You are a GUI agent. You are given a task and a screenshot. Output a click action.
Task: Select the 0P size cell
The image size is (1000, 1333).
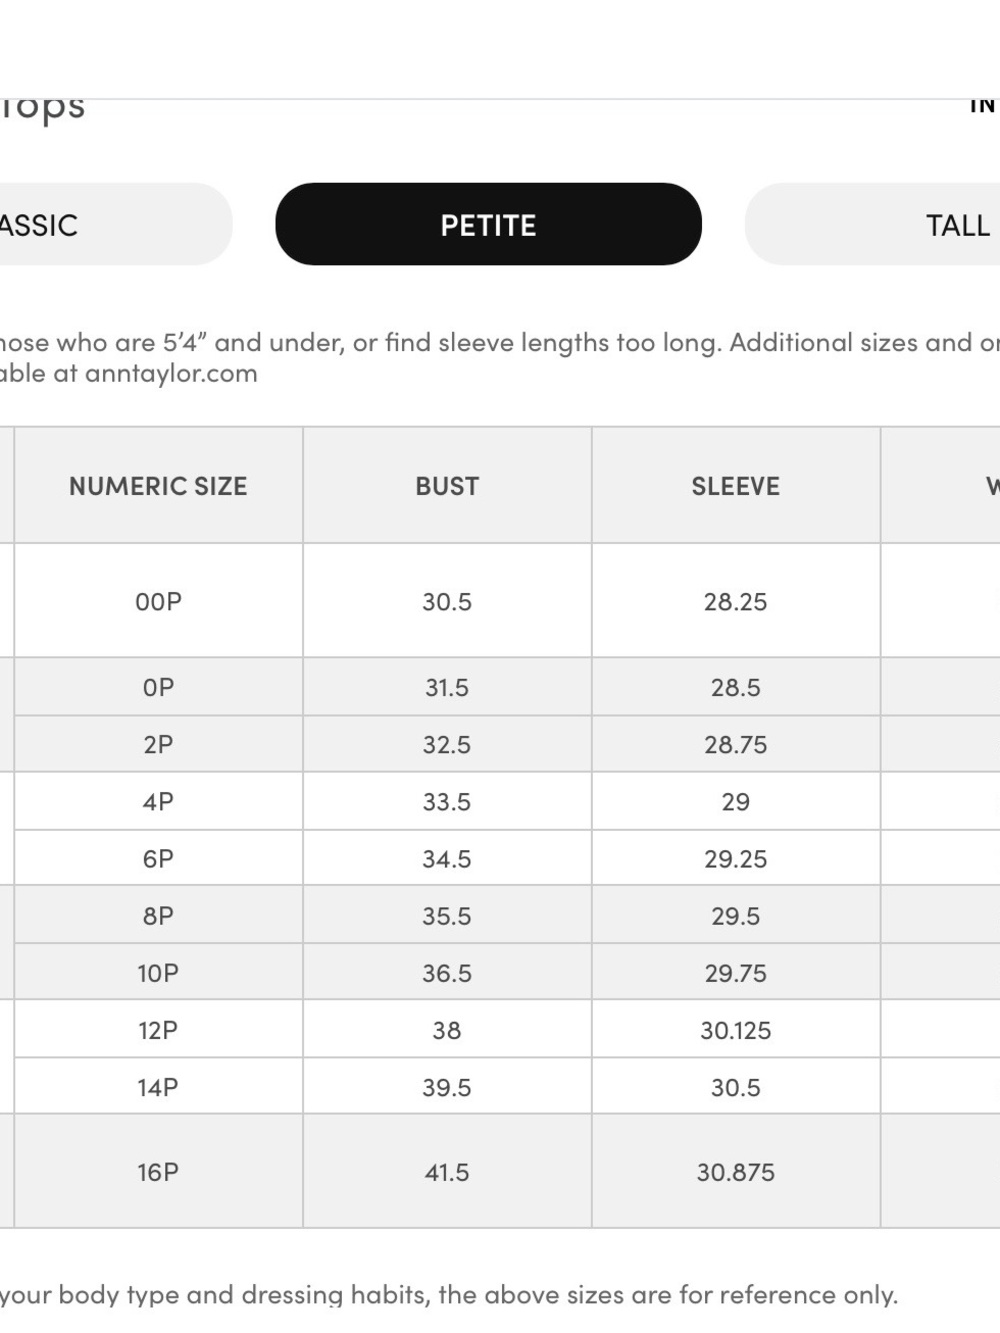coord(158,687)
